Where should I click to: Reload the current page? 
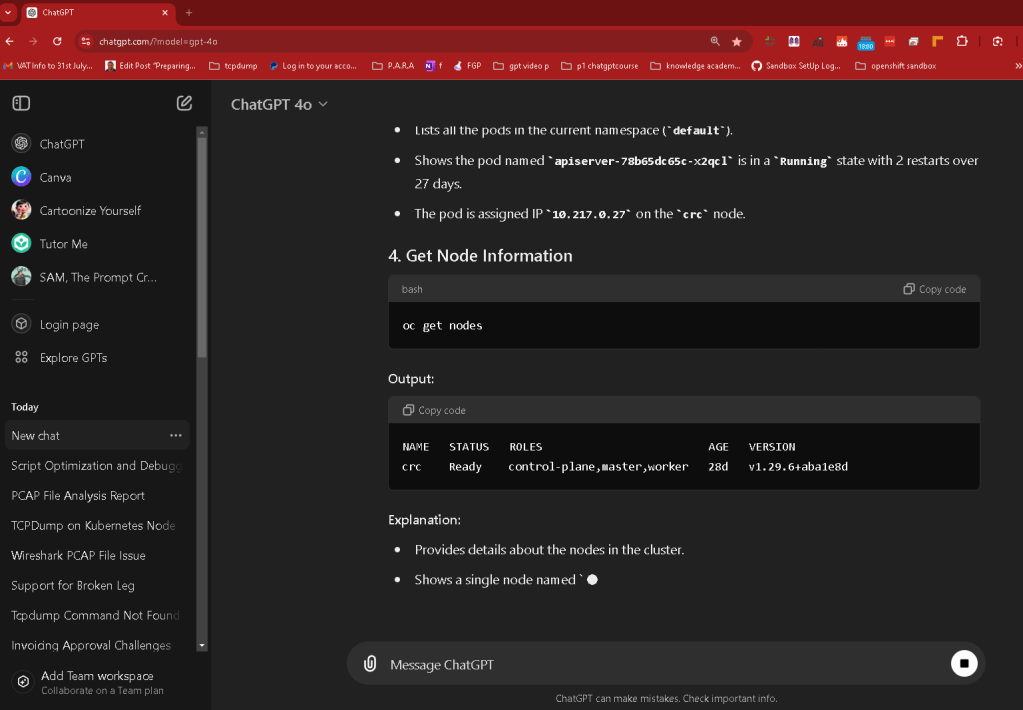57,41
